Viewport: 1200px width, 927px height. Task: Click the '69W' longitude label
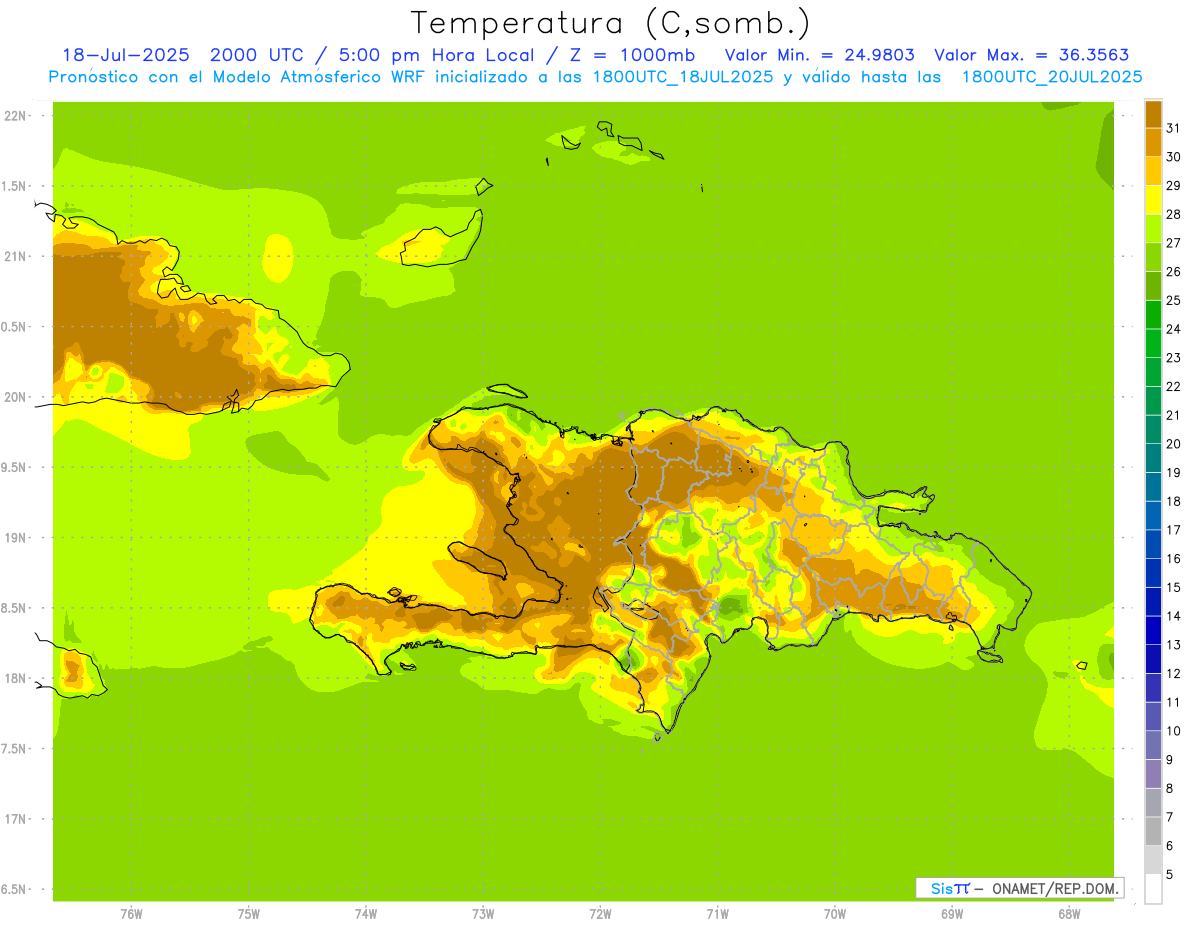952,914
